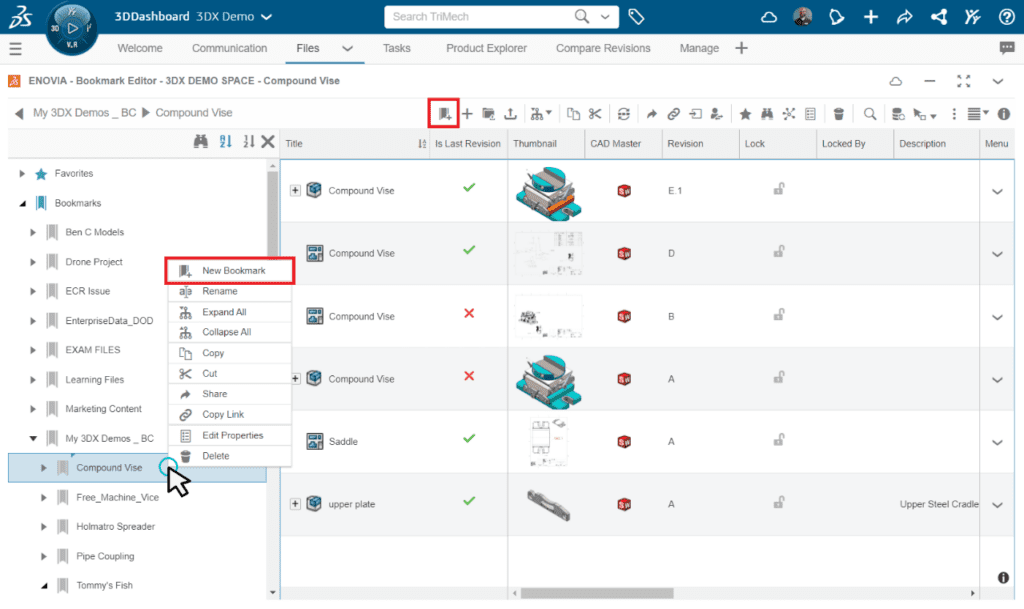The height and width of the screenshot is (609, 1024).
Task: Click the magnifier search toolbar icon
Action: (x=869, y=114)
